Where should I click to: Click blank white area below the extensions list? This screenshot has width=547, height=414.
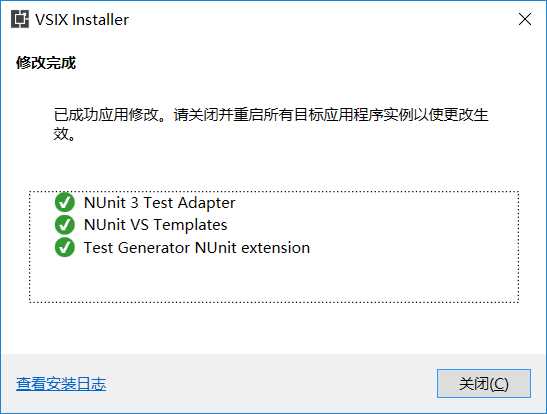(274, 328)
